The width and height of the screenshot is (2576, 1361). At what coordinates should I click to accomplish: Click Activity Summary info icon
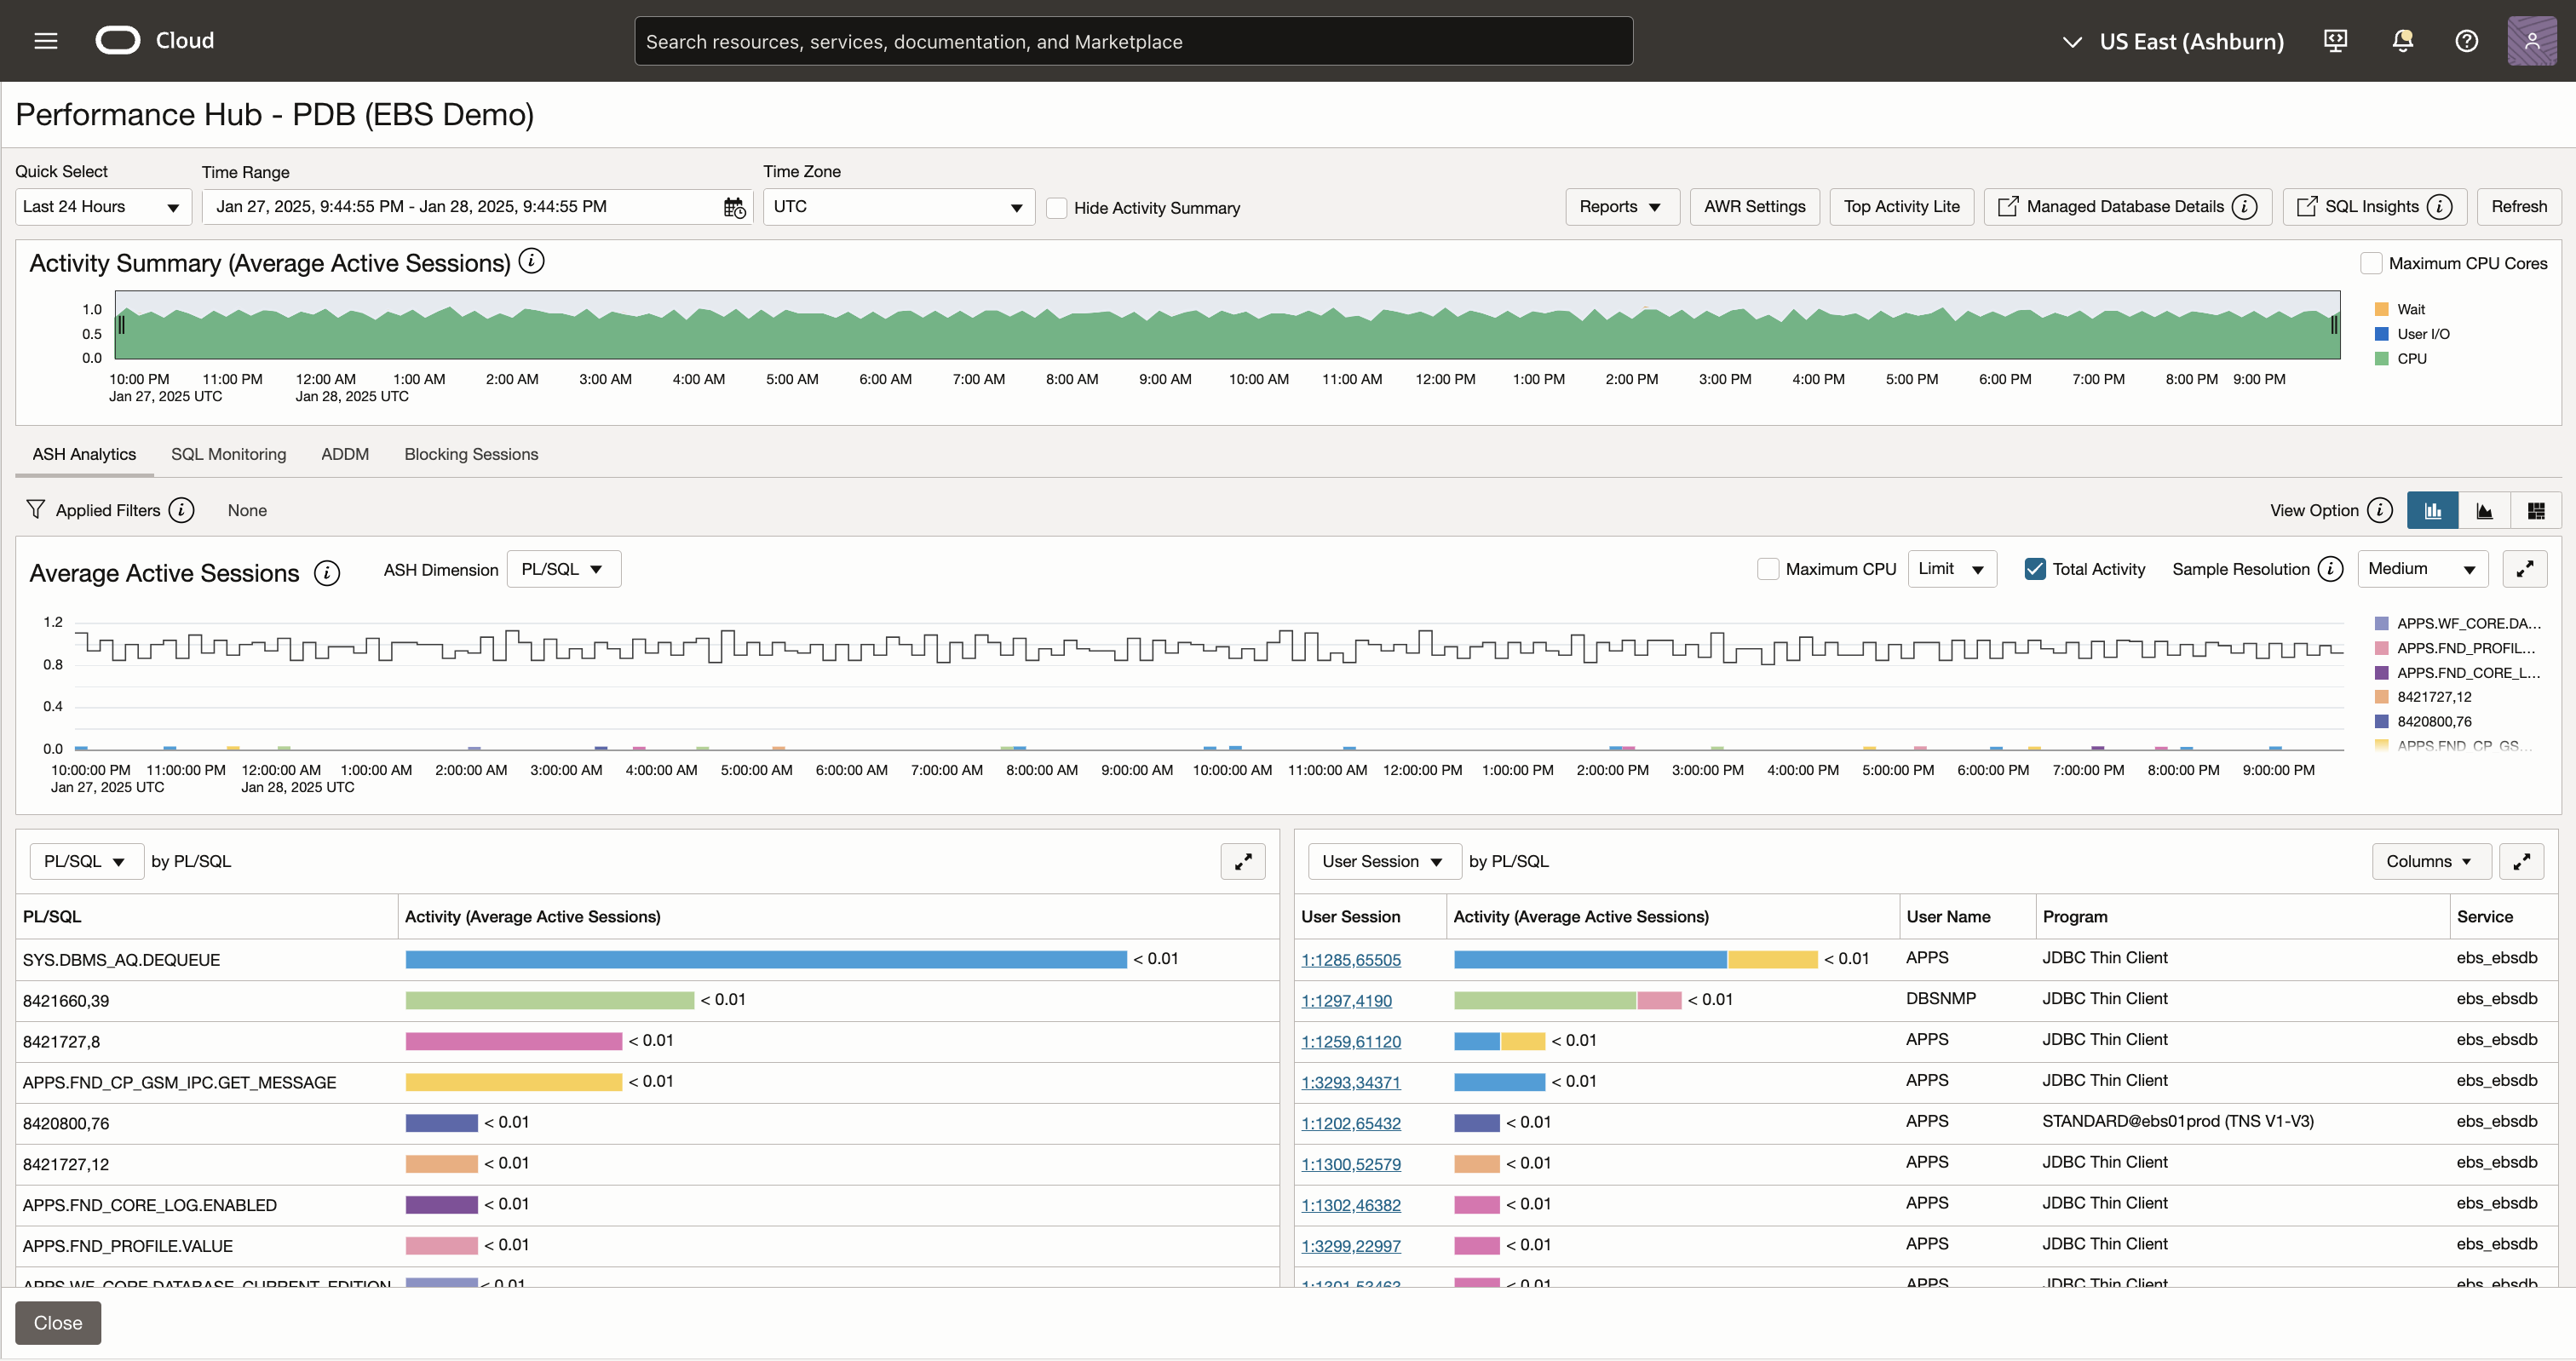532,262
